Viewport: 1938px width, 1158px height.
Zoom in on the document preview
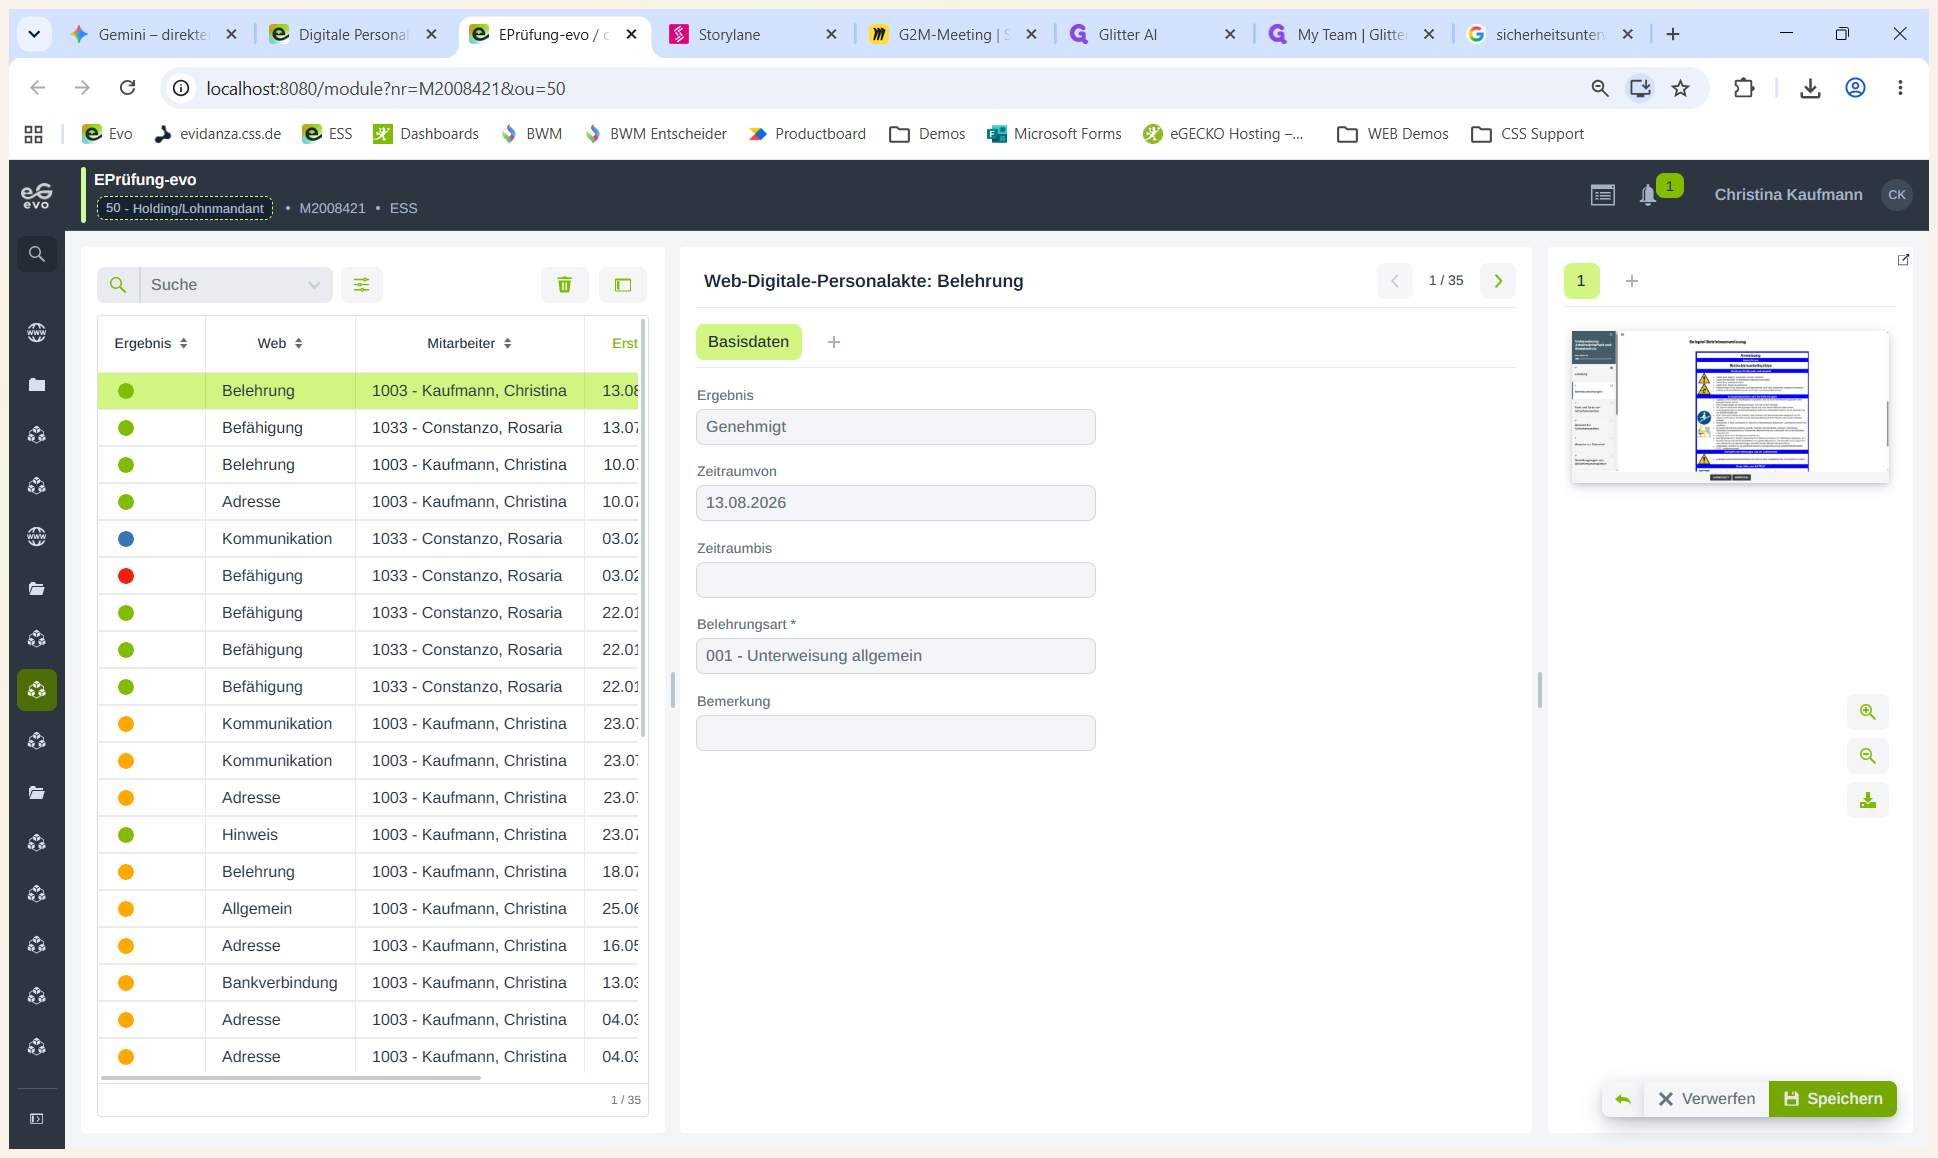click(1867, 712)
